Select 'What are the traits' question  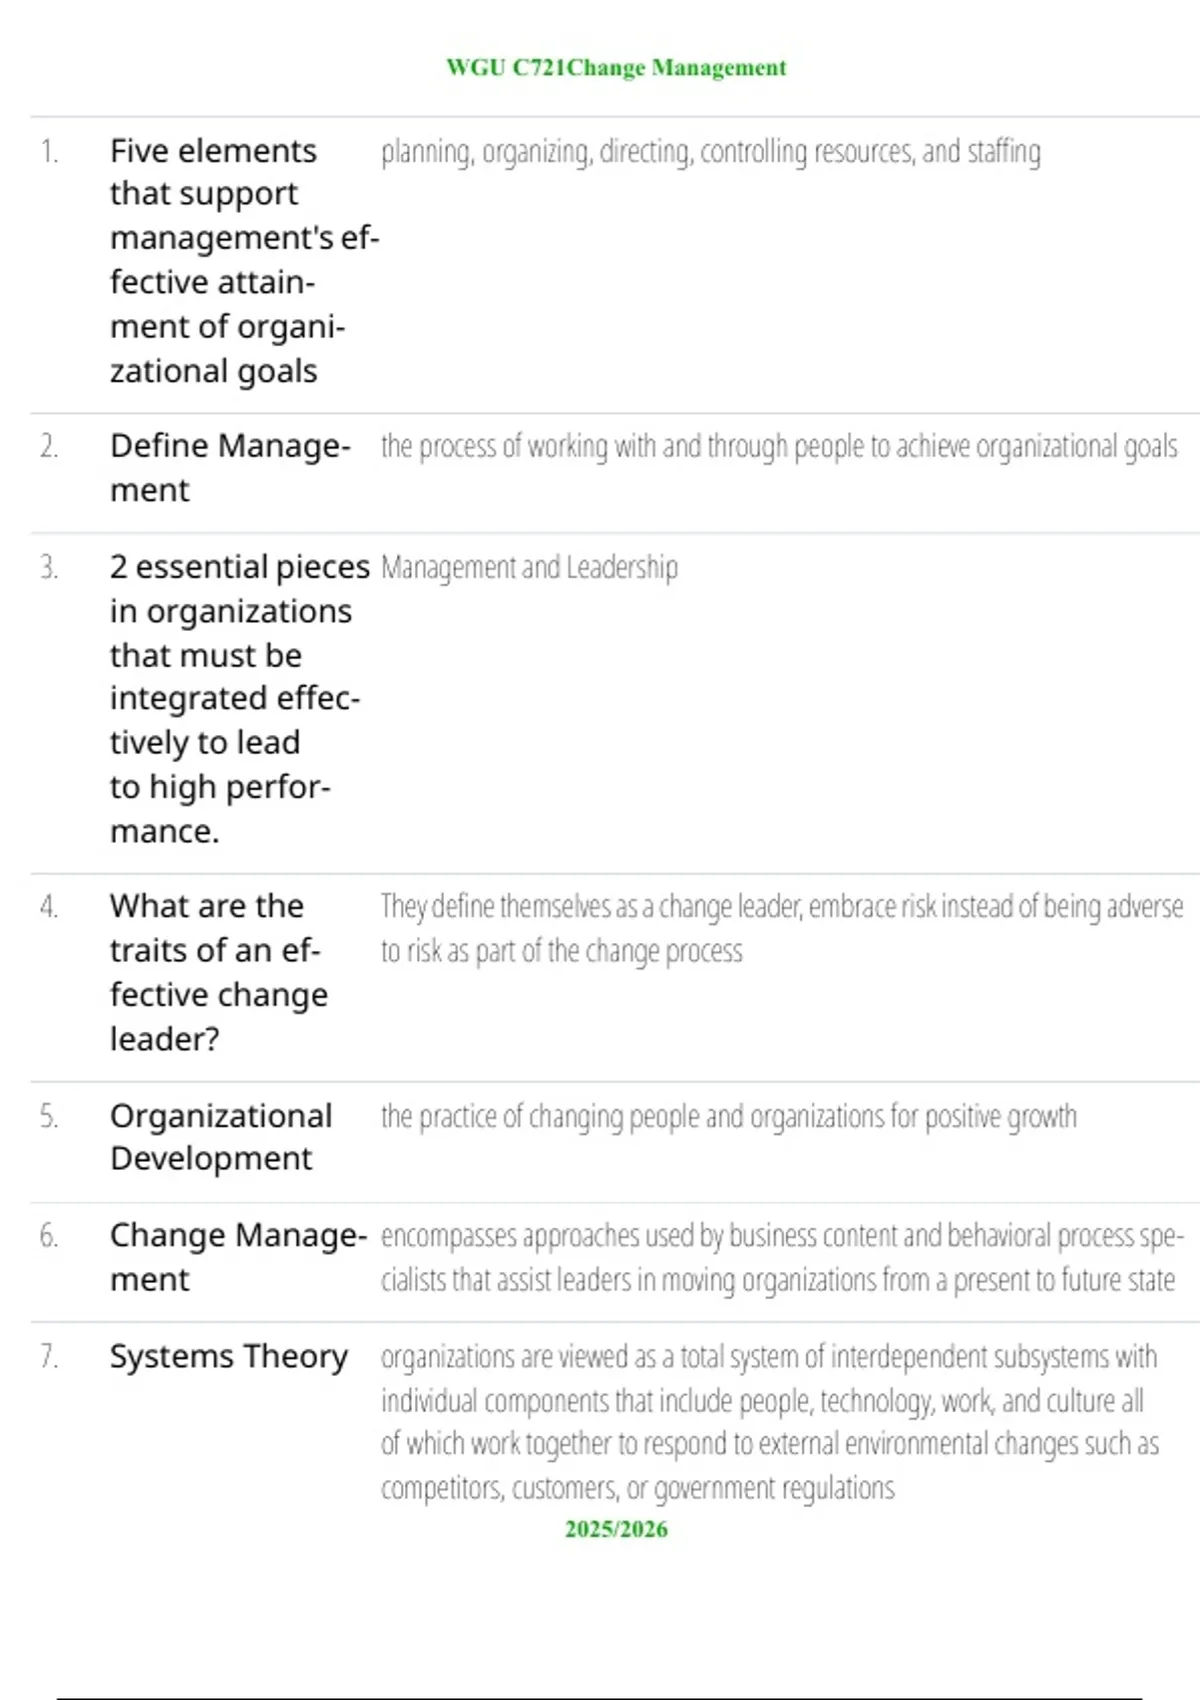[219, 972]
